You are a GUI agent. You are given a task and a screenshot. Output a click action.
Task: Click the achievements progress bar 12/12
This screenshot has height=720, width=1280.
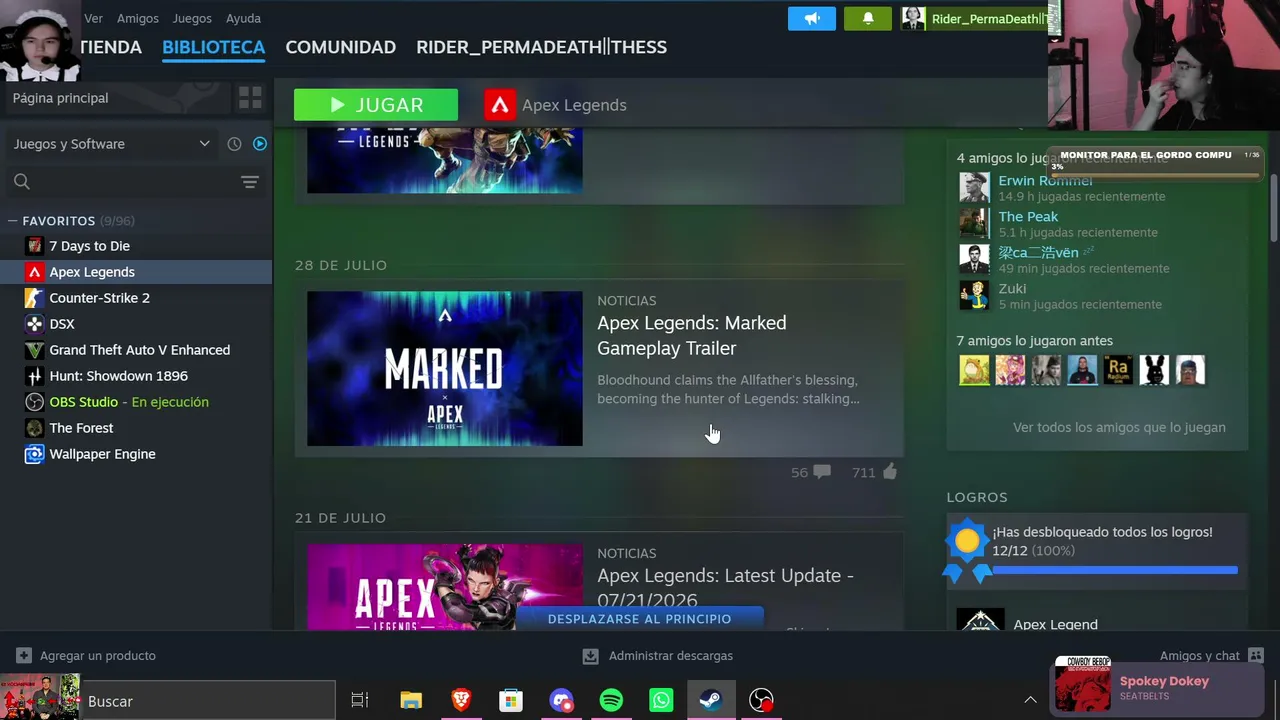click(x=1115, y=570)
